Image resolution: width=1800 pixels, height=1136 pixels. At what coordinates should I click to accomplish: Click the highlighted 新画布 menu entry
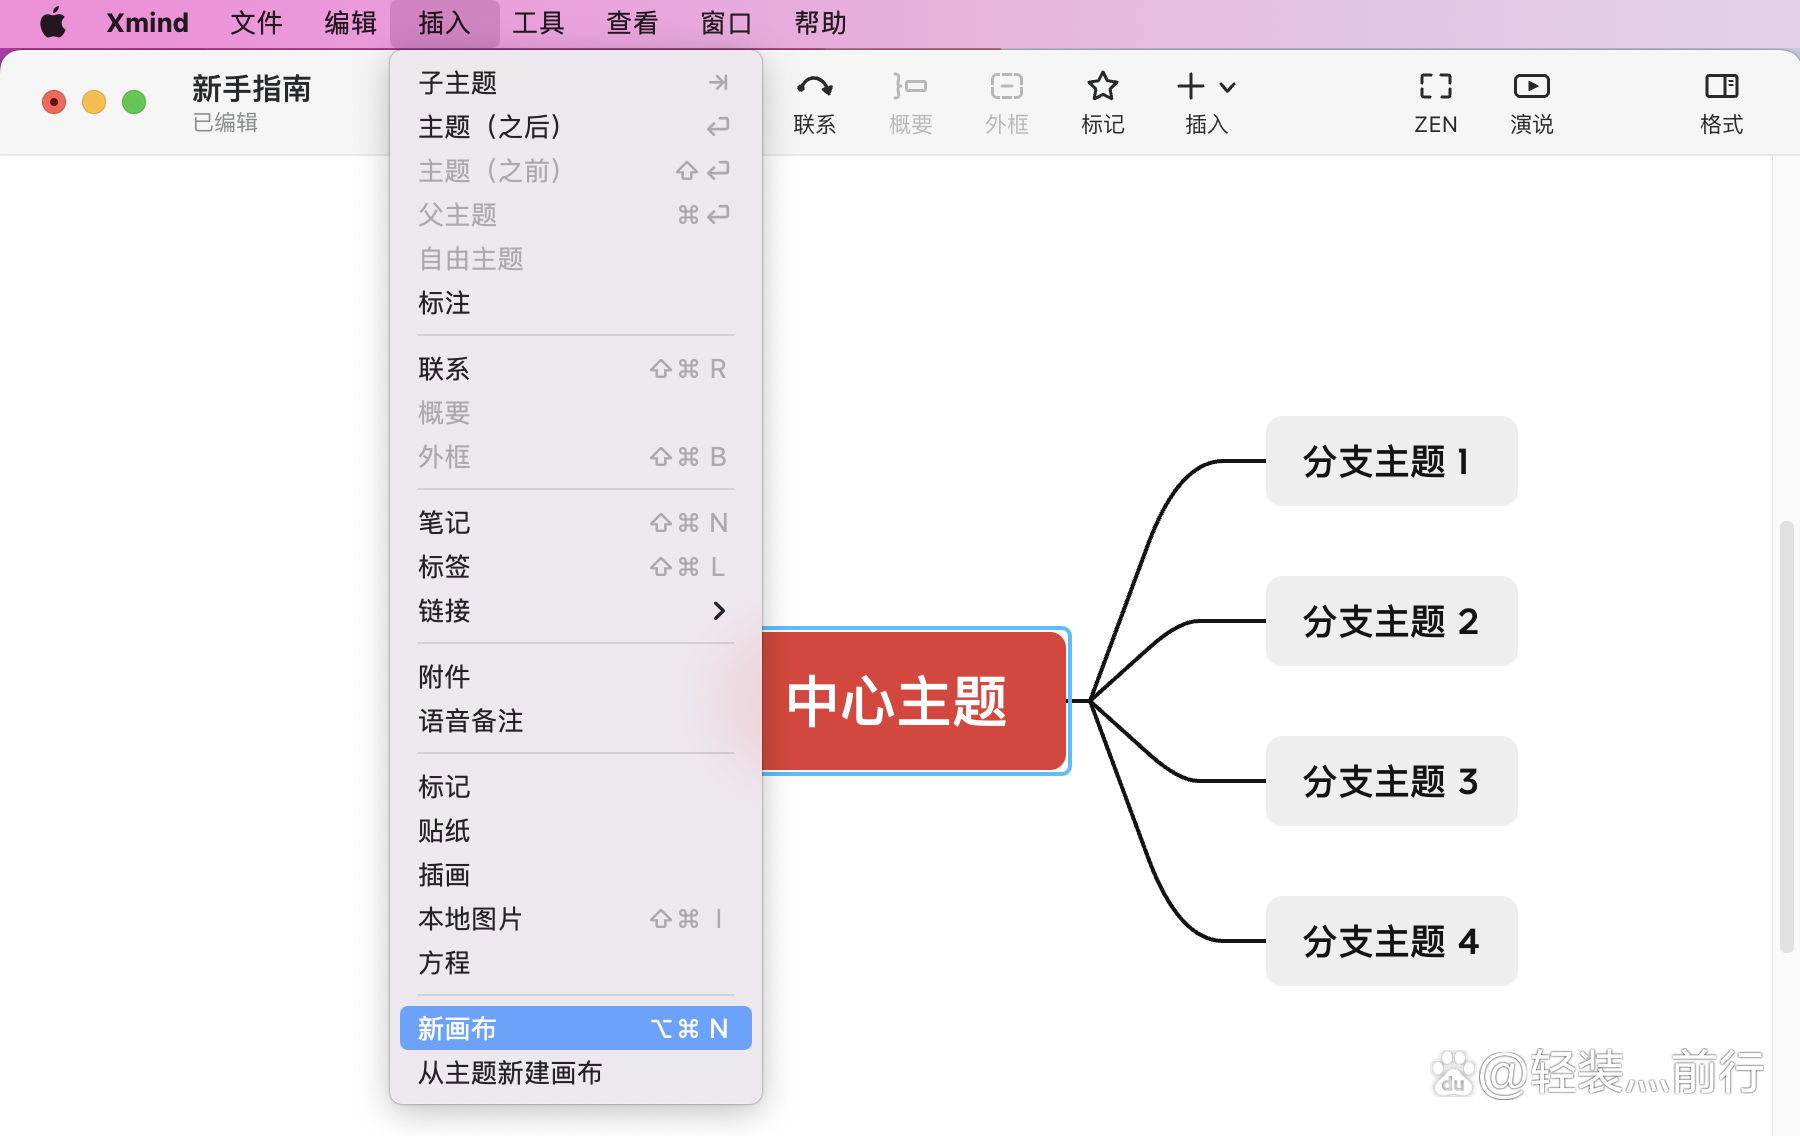pyautogui.click(x=575, y=1028)
